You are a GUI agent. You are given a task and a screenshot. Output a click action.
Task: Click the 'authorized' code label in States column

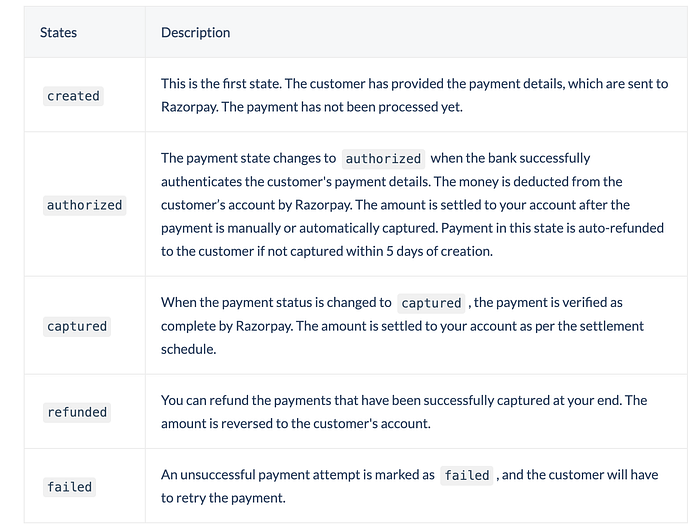click(84, 205)
